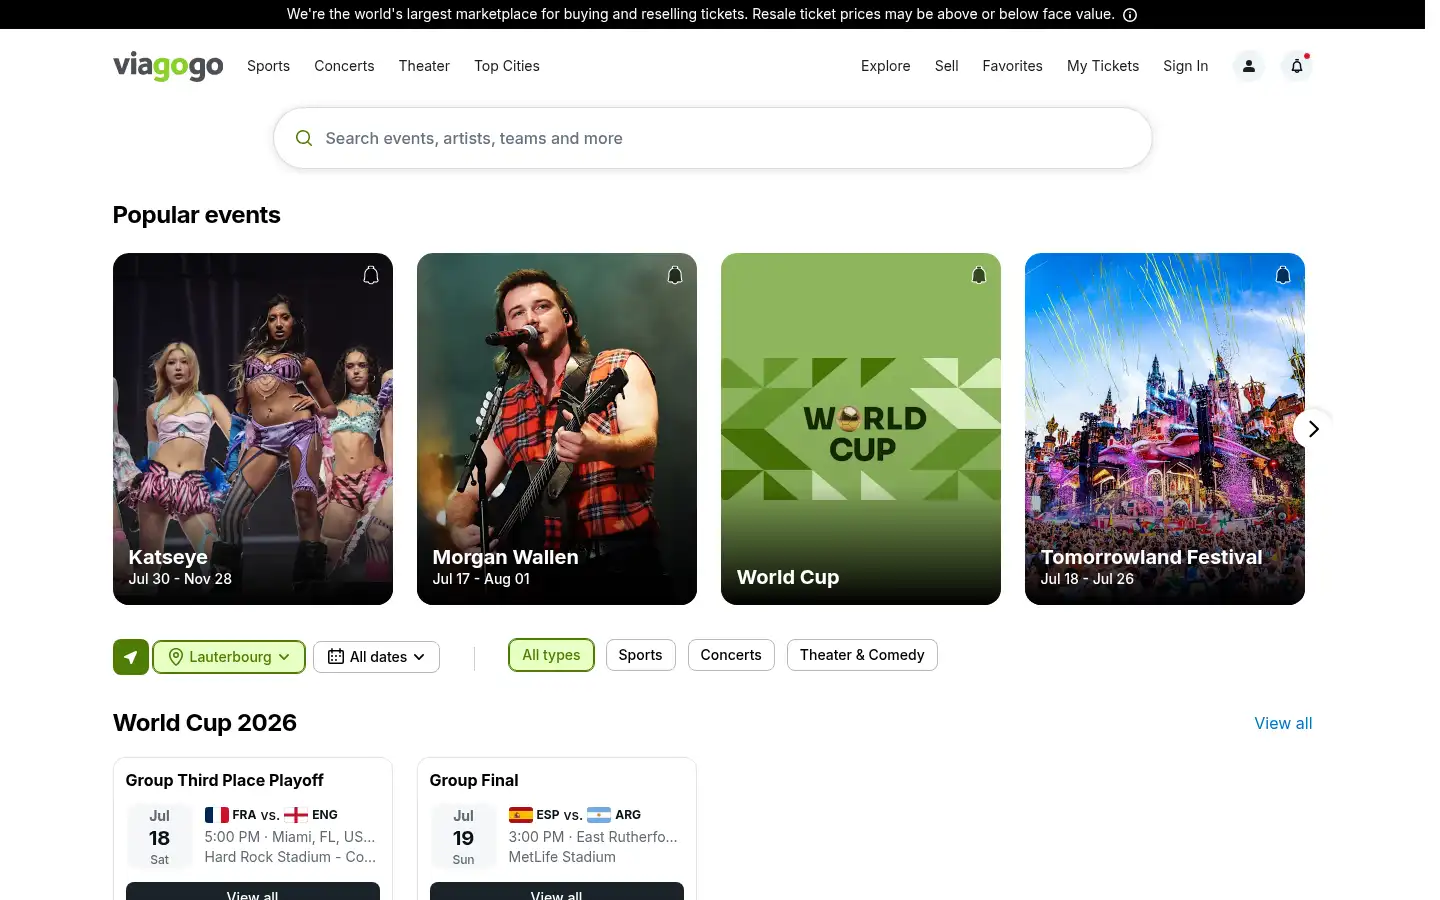Go to Explore page
Viewport: 1440px width, 900px height.
pos(886,66)
